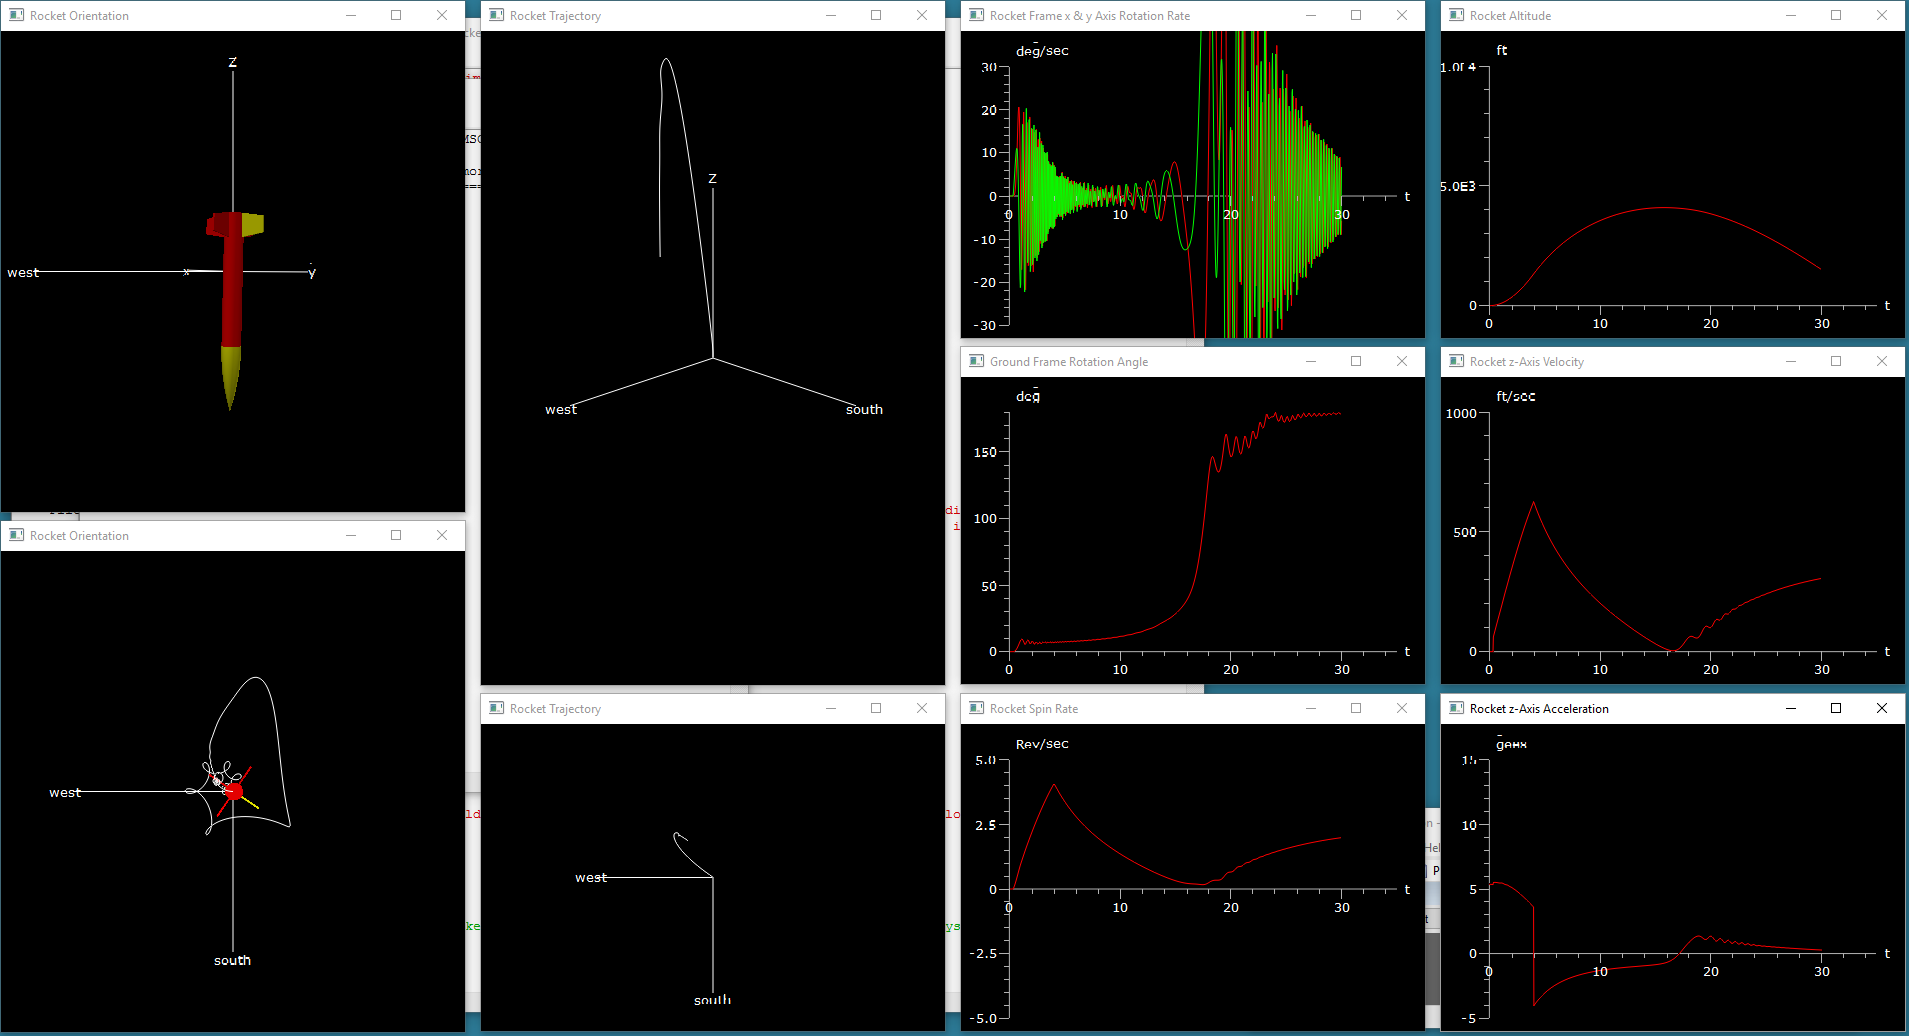The image size is (1909, 1036).
Task: Click the red 3D rocket body model
Action: click(x=232, y=290)
